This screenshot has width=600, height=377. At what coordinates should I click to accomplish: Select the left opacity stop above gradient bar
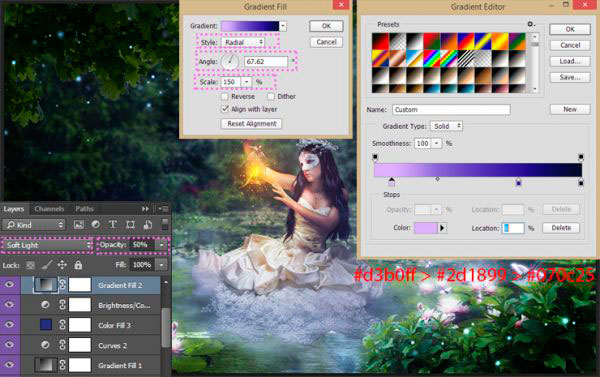(375, 157)
